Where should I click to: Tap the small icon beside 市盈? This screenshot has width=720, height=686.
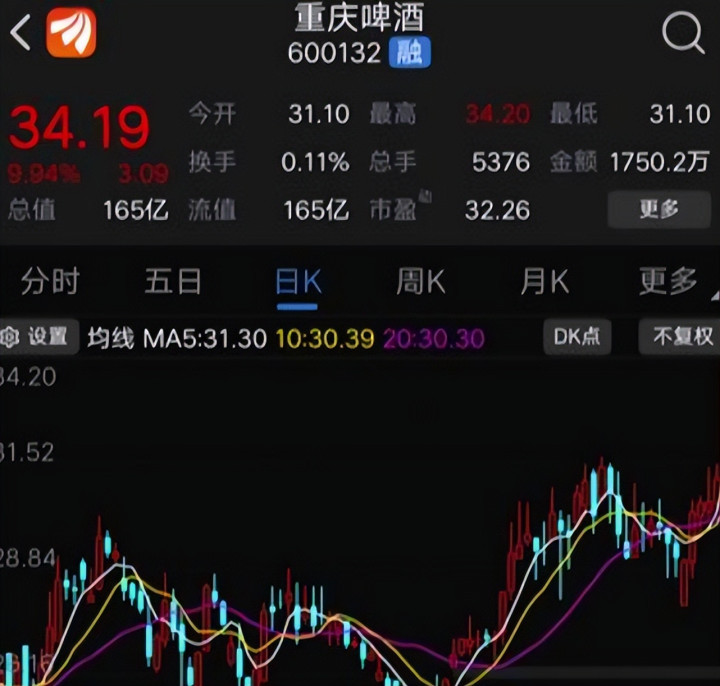426,197
